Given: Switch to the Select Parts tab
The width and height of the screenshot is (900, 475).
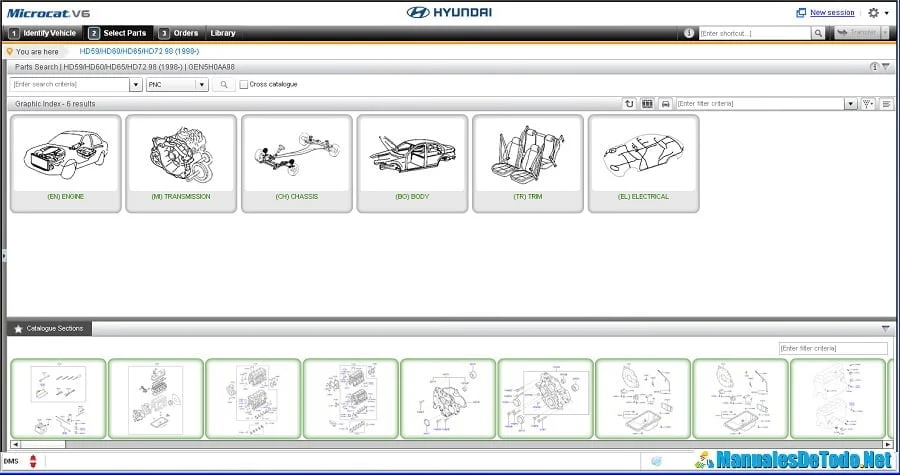Looking at the screenshot, I should pos(119,33).
